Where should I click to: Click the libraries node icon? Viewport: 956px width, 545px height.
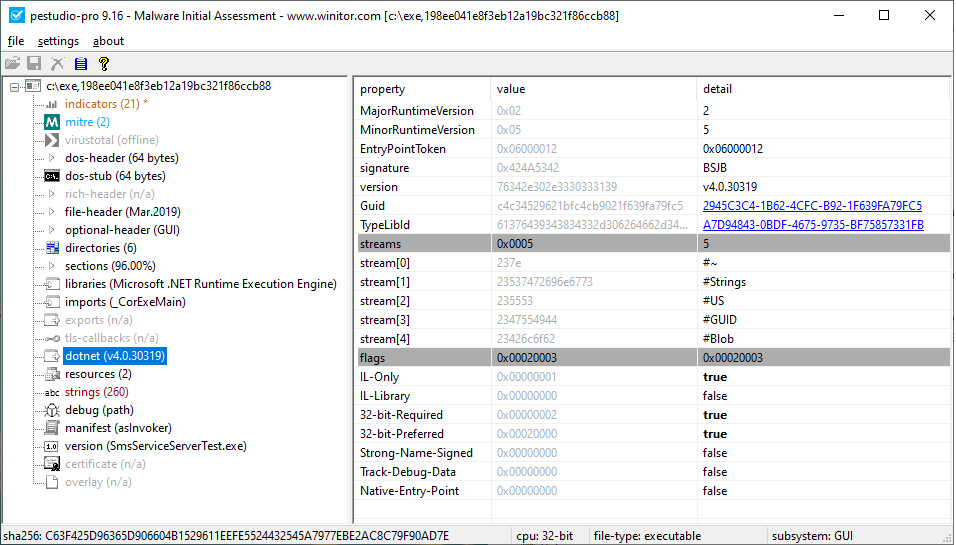tap(52, 284)
